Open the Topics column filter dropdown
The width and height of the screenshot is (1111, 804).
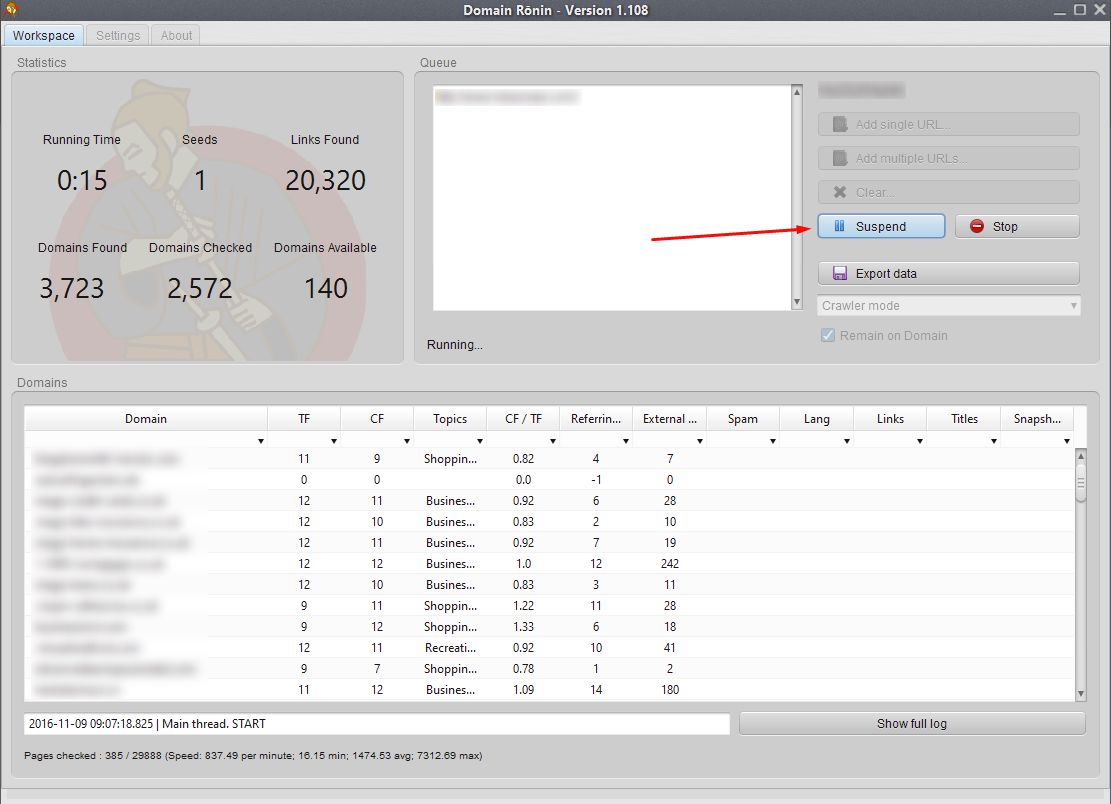pyautogui.click(x=480, y=441)
